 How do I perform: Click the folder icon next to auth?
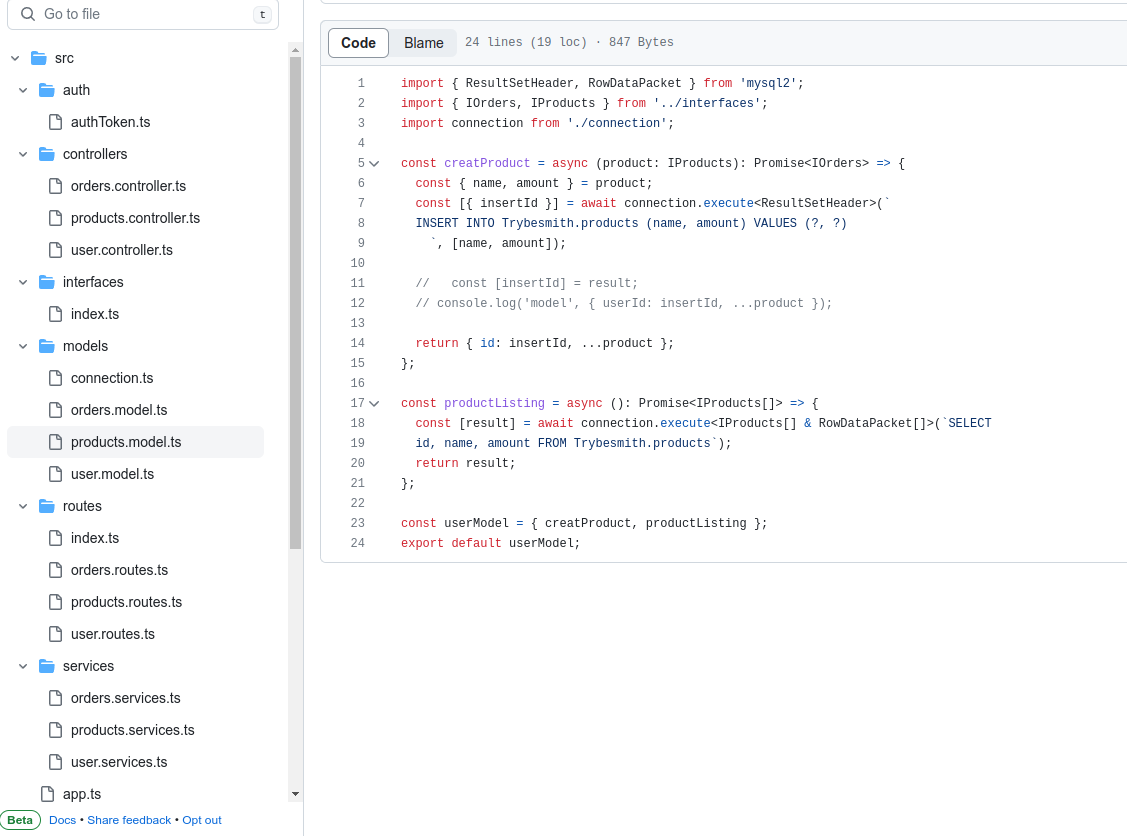tap(47, 90)
